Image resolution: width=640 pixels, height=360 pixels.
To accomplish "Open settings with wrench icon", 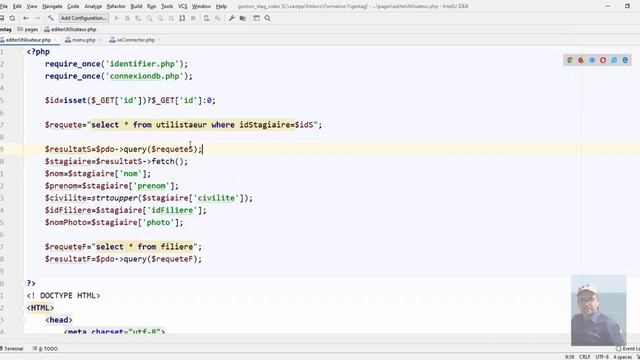I will pos(231,18).
